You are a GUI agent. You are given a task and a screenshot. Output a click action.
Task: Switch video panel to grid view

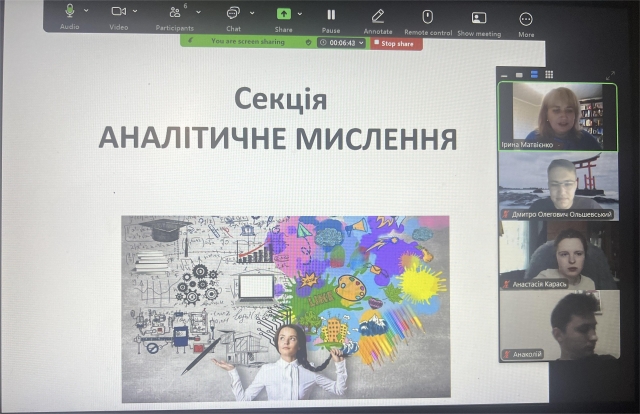[x=549, y=74]
